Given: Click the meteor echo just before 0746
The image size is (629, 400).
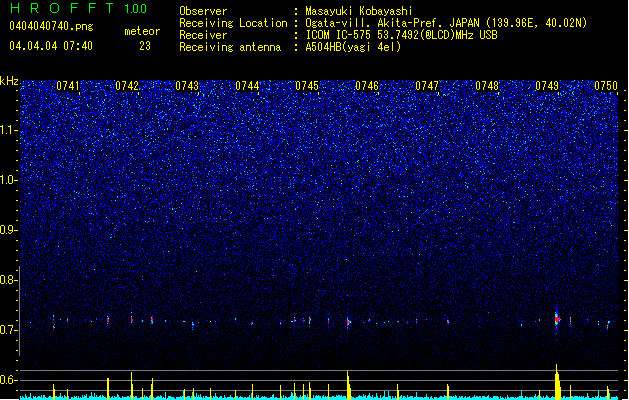Looking at the screenshot, I should (x=348, y=322).
